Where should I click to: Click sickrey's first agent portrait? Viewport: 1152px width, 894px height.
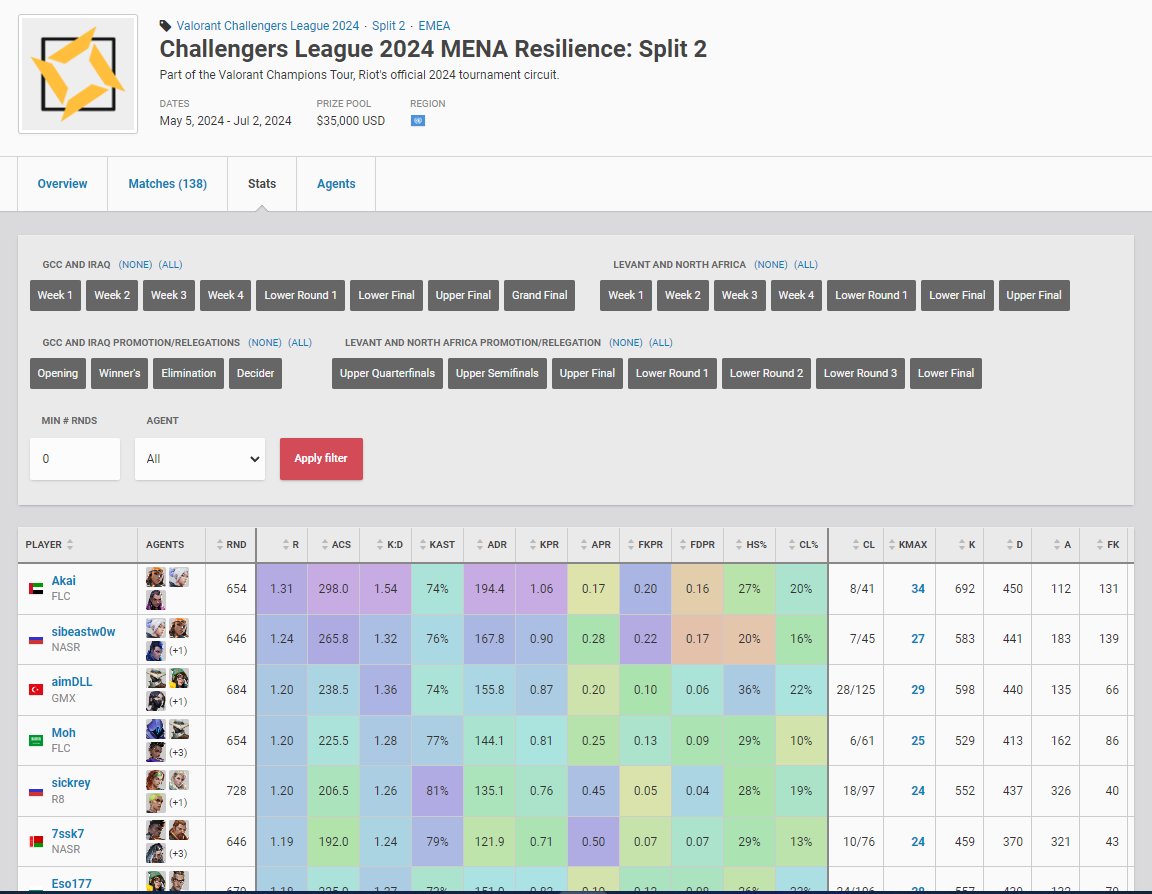[x=155, y=779]
